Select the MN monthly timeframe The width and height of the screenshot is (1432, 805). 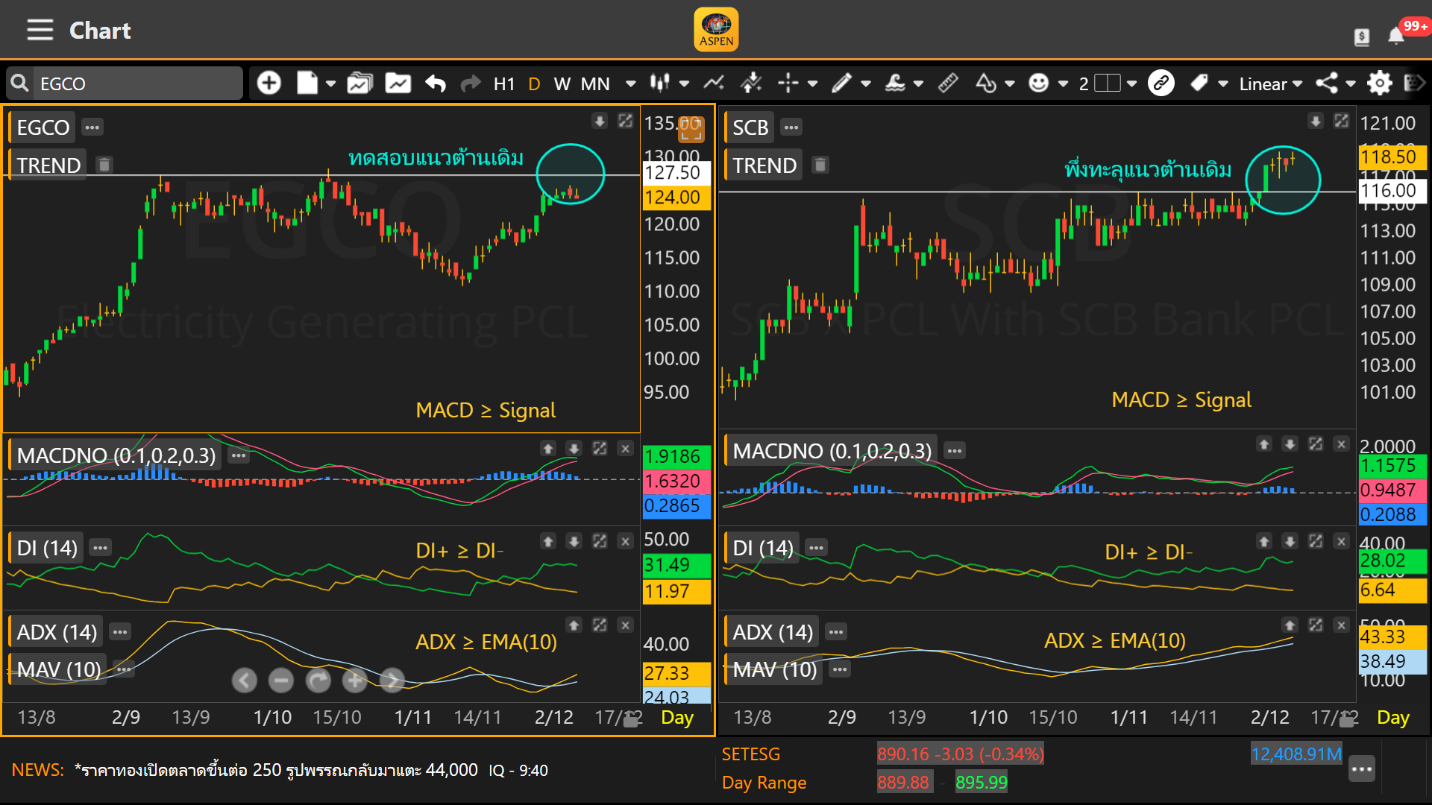[x=596, y=84]
